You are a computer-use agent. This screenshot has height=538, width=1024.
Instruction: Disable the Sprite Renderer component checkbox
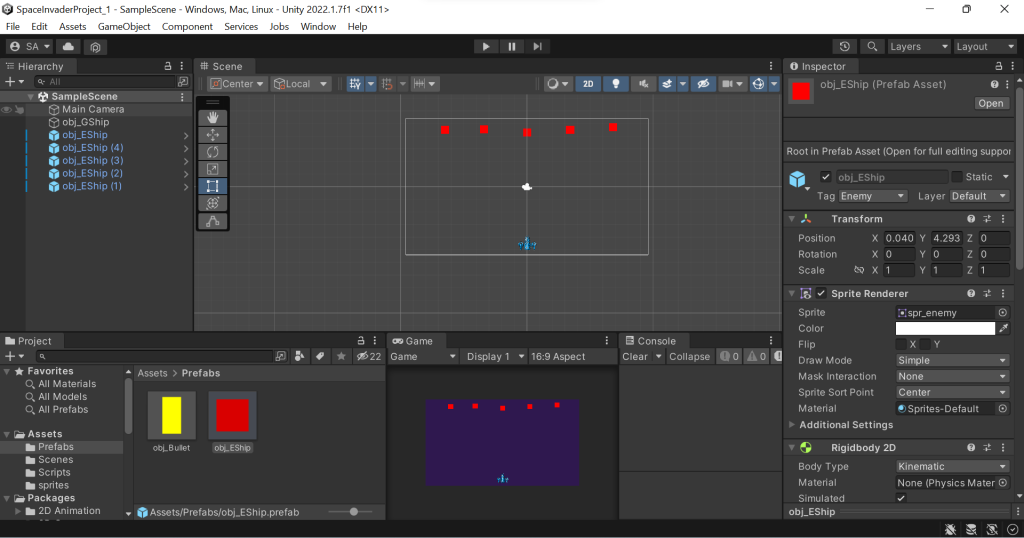822,293
